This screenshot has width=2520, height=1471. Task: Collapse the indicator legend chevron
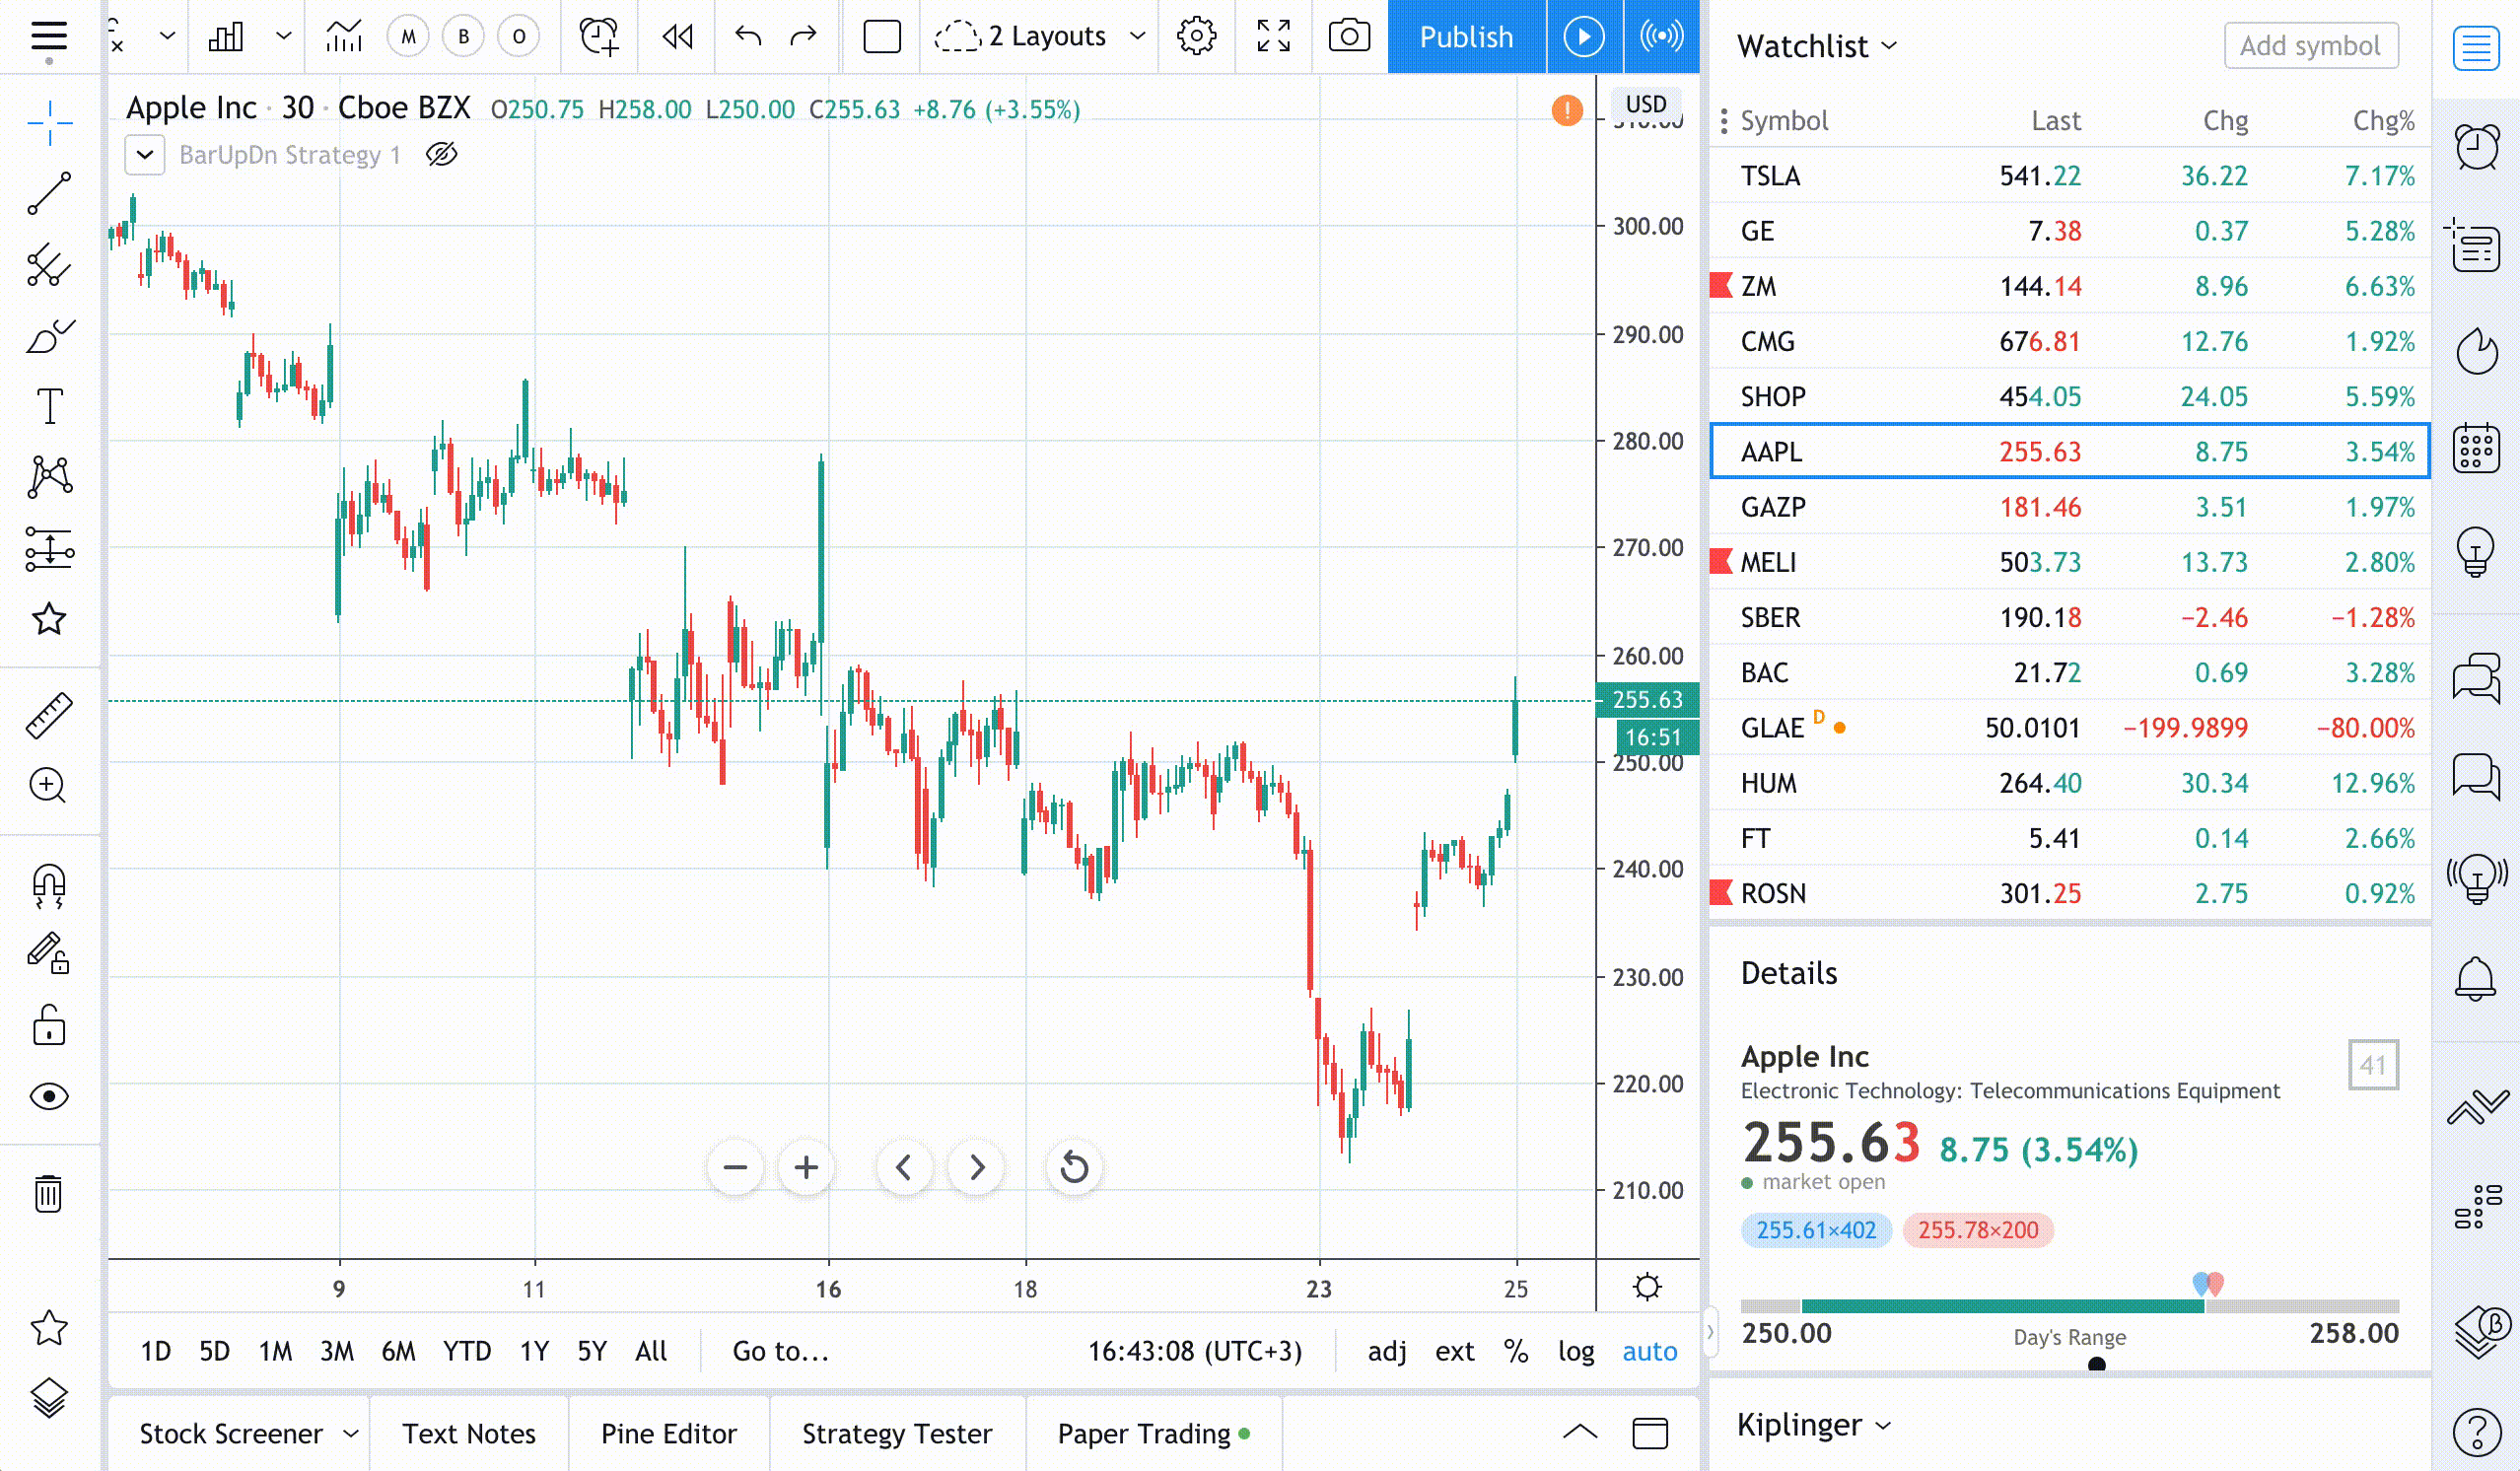tap(145, 155)
